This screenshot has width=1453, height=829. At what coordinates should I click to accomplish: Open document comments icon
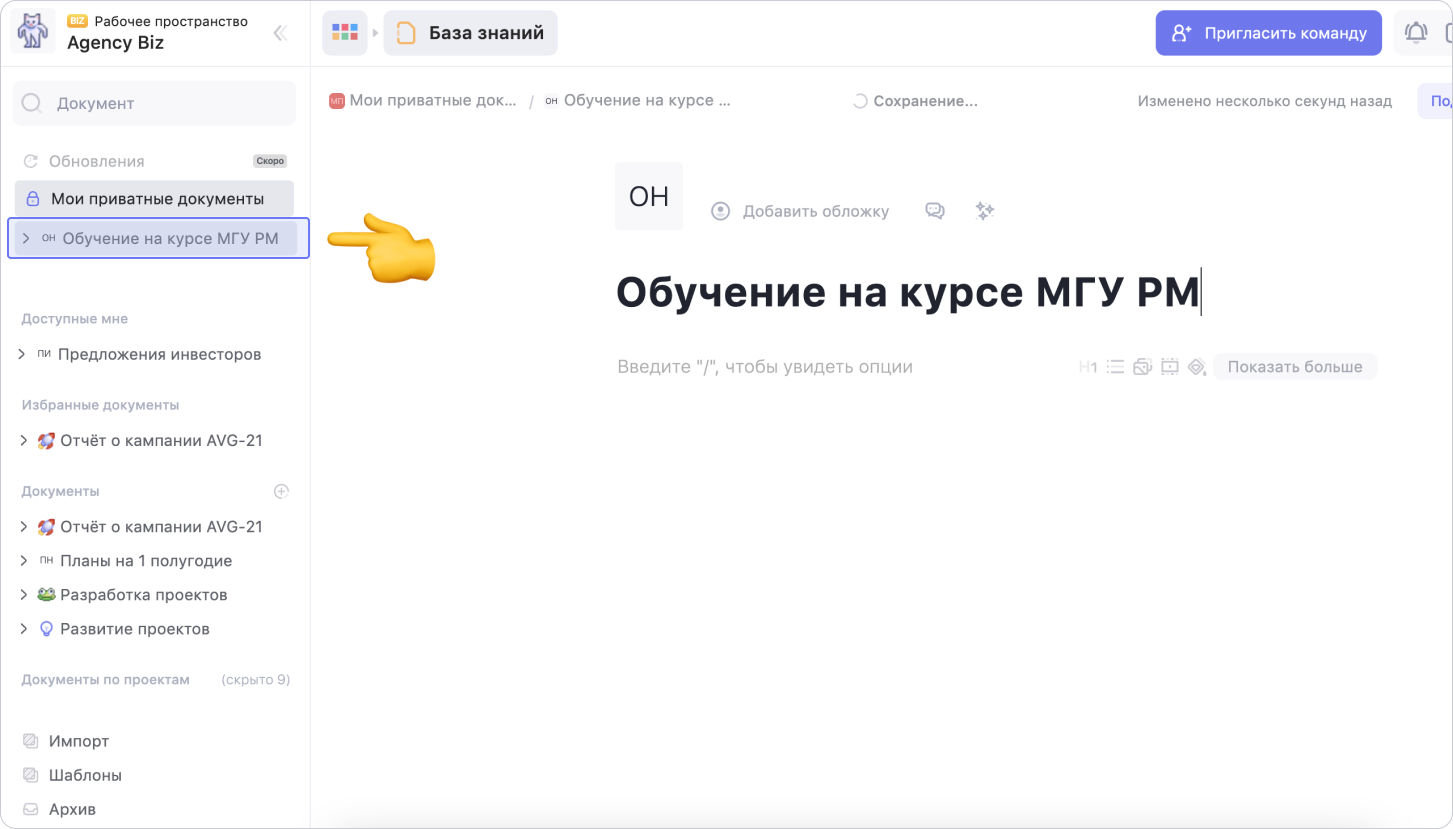[x=935, y=211]
